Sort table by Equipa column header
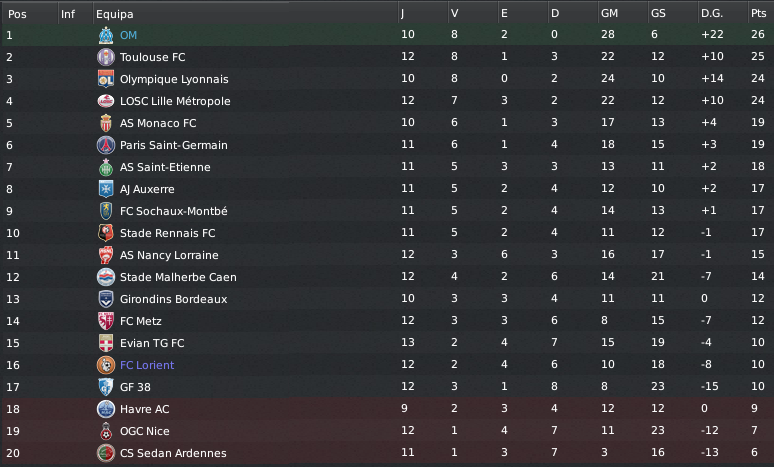Image resolution: width=774 pixels, height=467 pixels. (115, 14)
